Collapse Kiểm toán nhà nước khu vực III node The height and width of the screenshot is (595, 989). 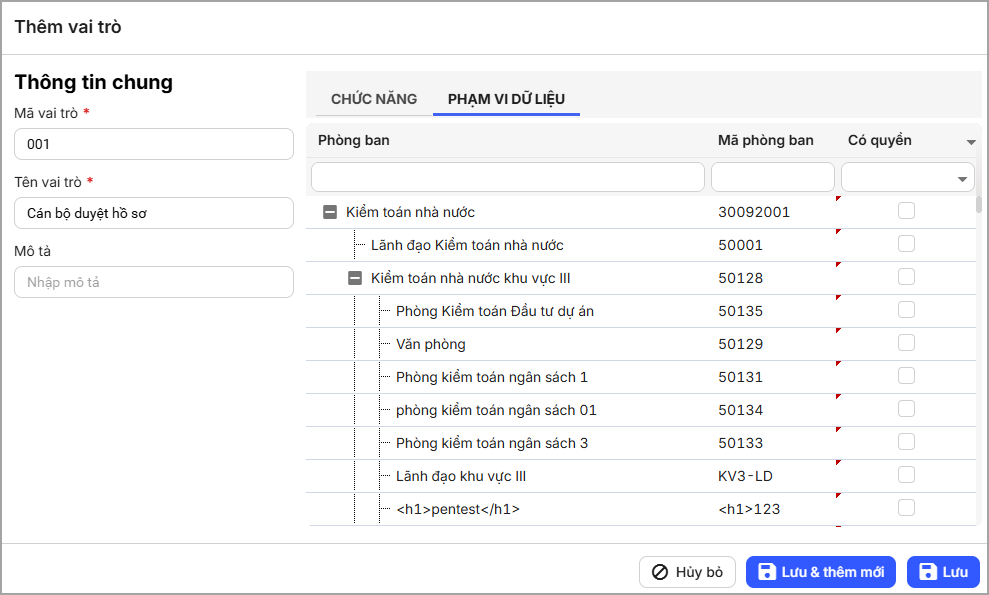pos(354,278)
